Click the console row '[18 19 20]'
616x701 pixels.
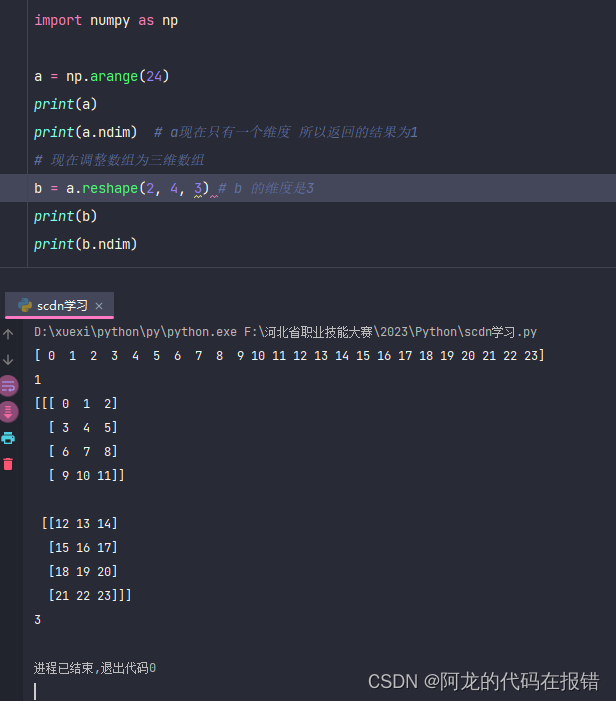point(83,571)
